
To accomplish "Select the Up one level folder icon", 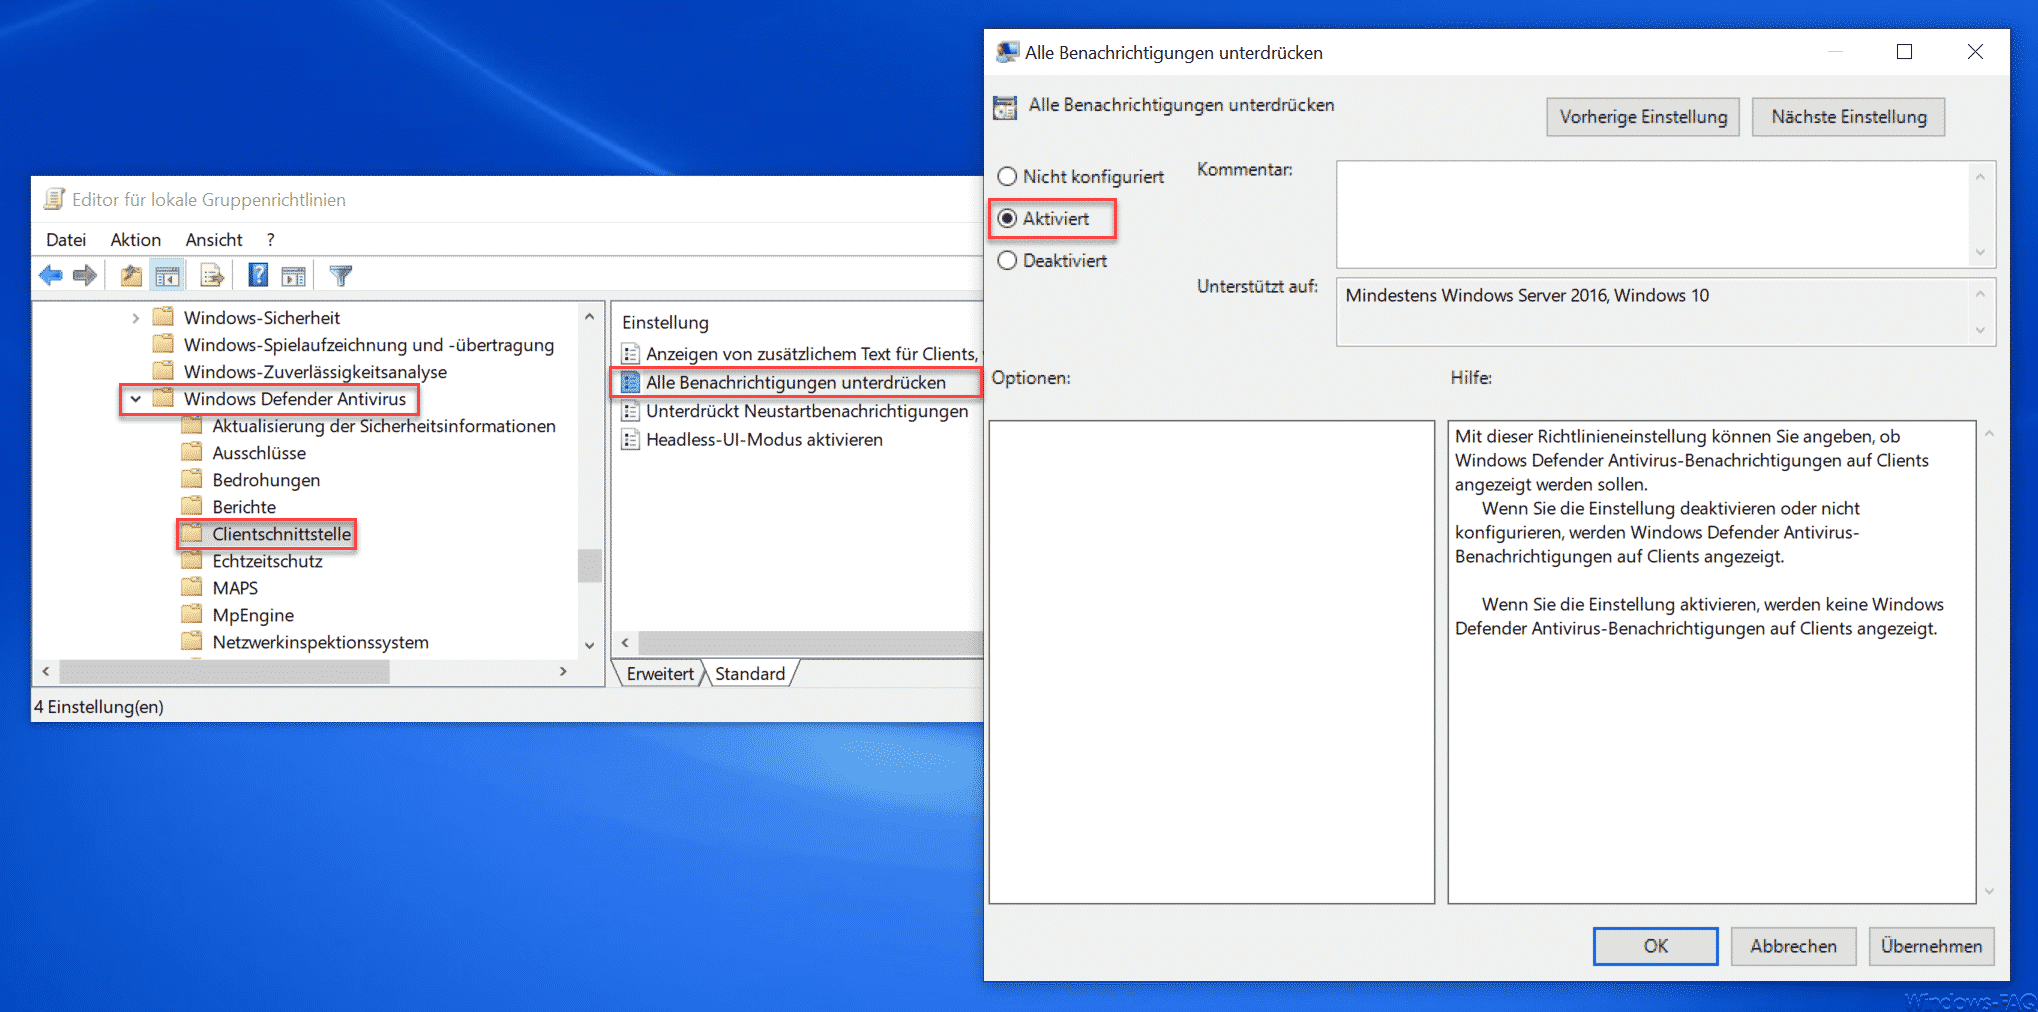I will click(131, 275).
